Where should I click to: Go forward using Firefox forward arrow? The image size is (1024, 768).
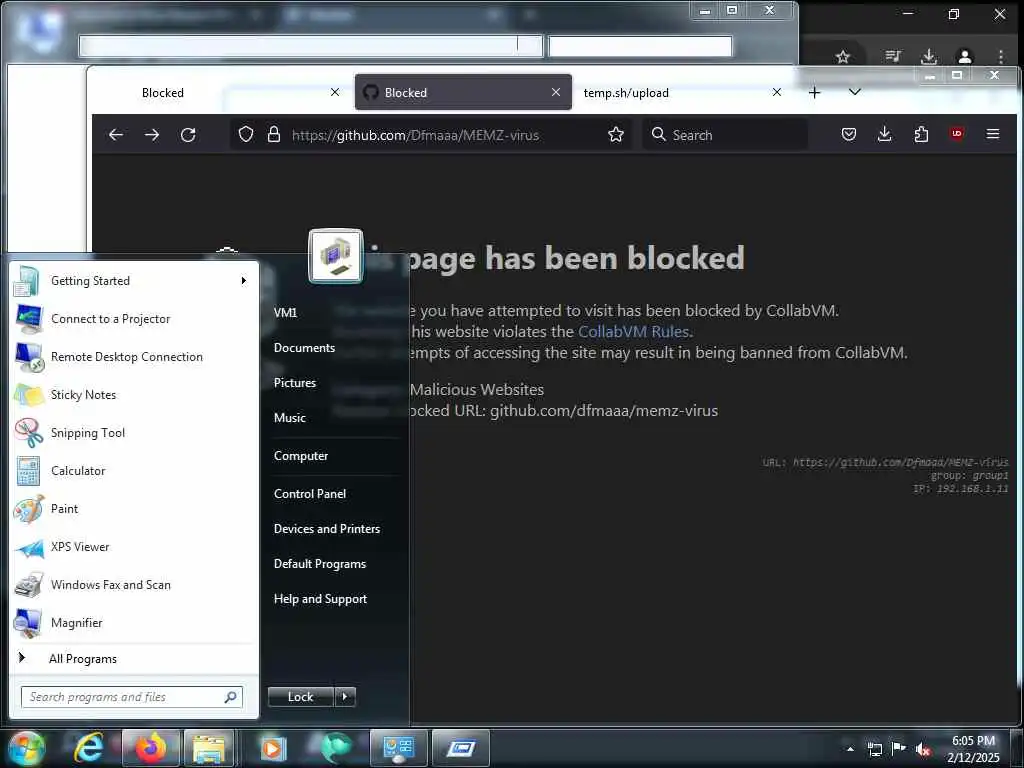[x=152, y=135]
